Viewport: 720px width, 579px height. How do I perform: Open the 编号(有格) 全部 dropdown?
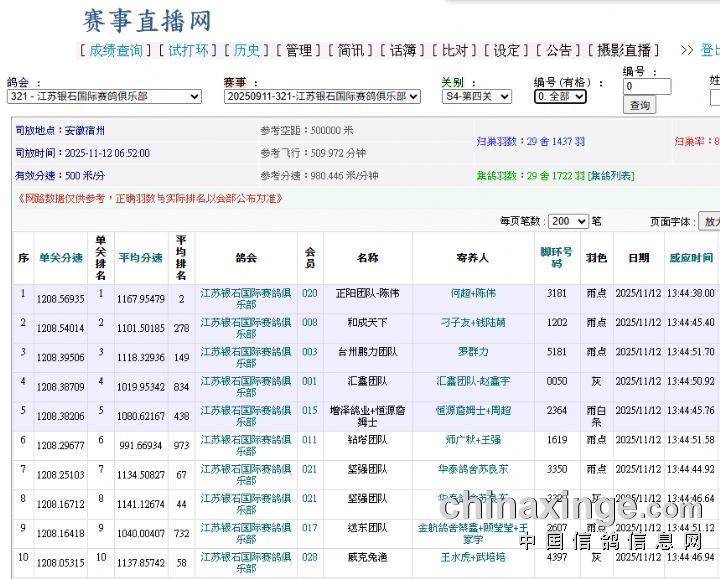[560, 97]
